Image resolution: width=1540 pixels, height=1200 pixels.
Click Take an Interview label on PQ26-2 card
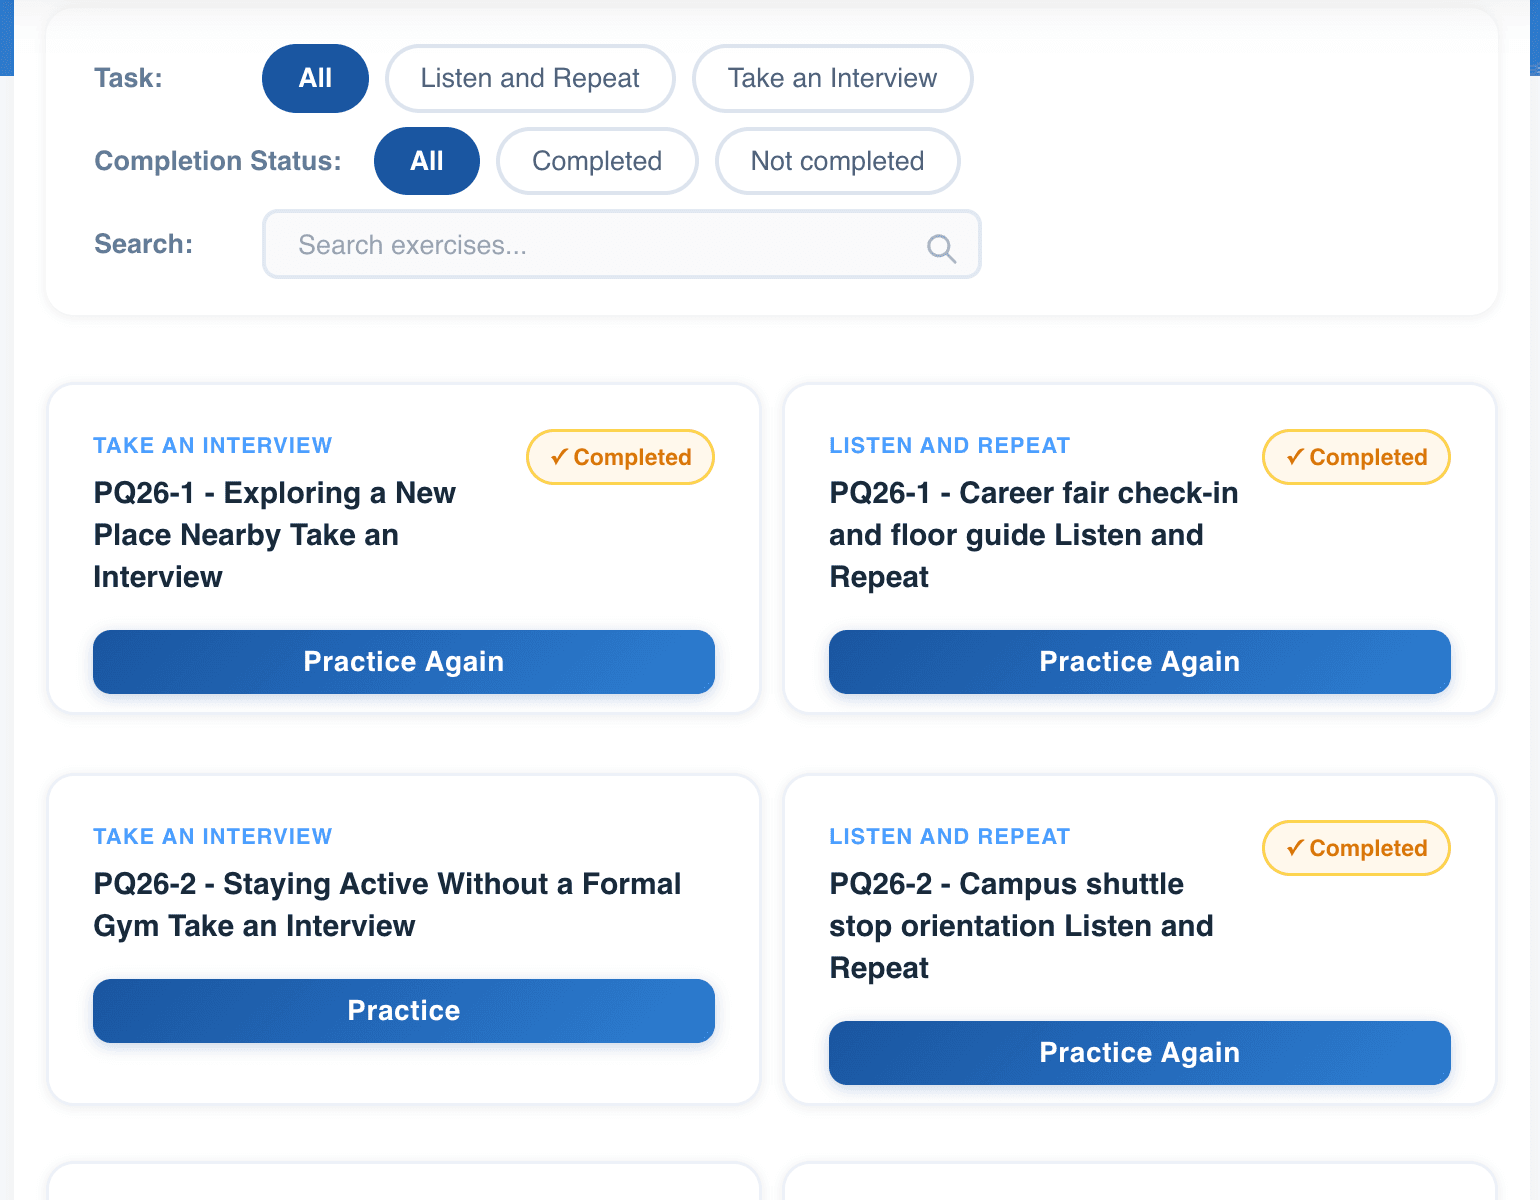(212, 836)
